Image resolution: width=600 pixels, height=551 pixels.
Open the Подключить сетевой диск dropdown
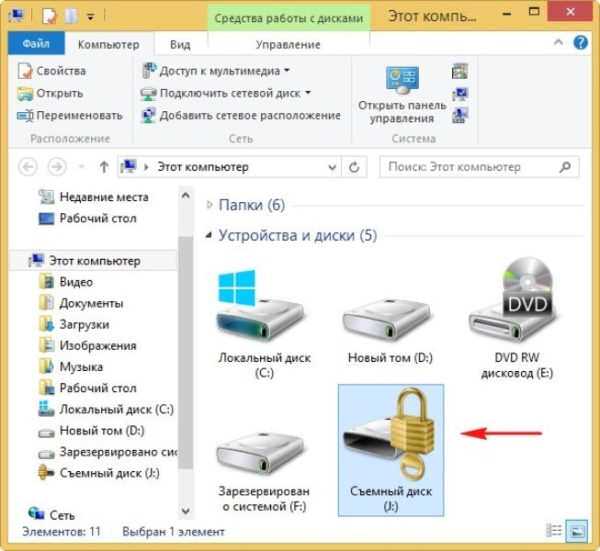226,93
